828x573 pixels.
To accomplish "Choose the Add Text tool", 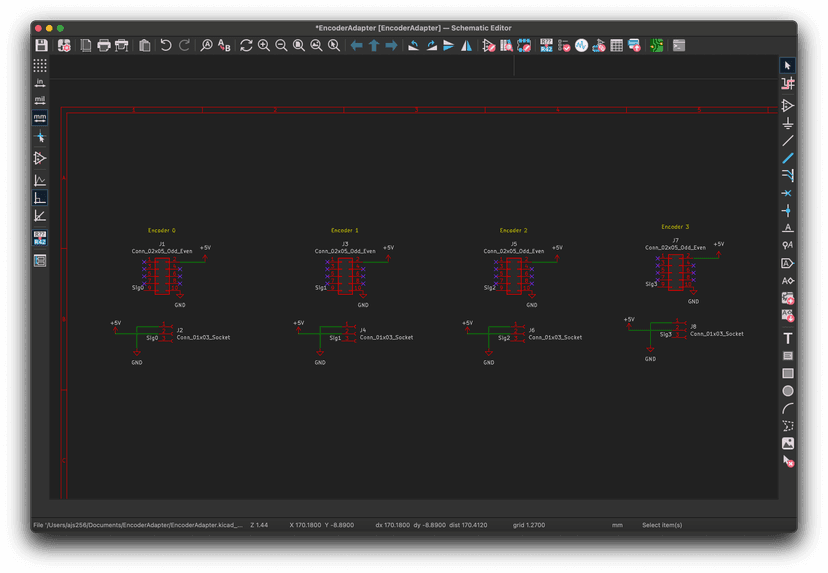I will click(x=788, y=338).
